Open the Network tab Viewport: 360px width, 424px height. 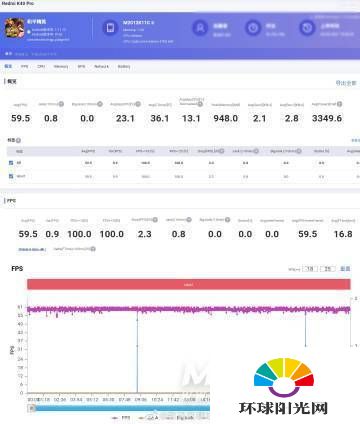(x=101, y=67)
